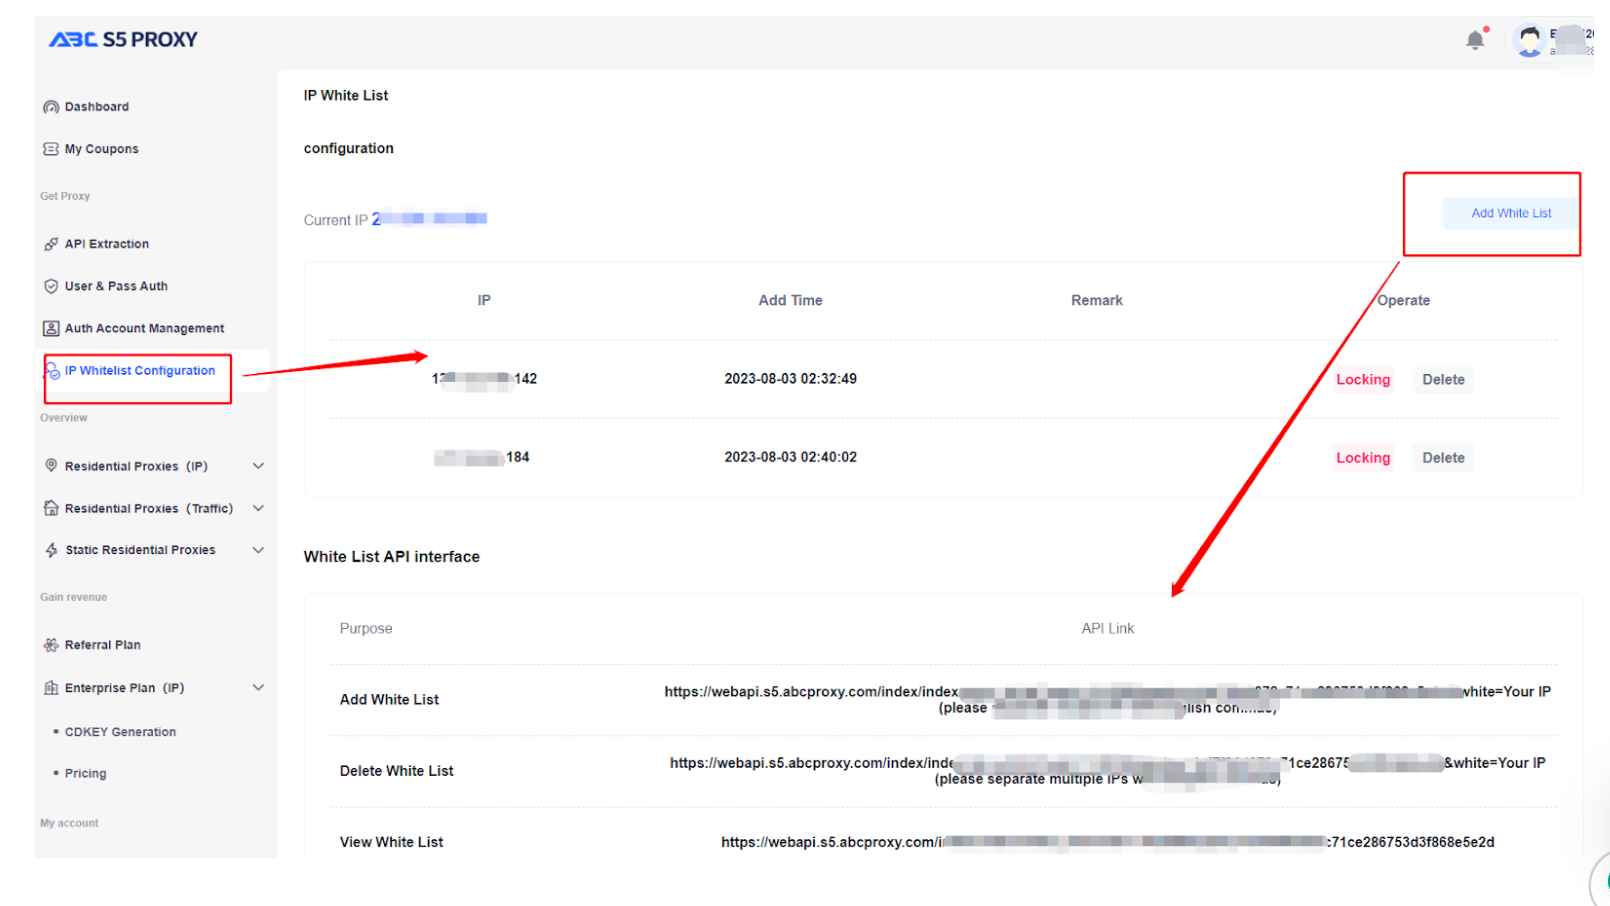Delete the IP ending in 142
Viewport: 1610px width, 906px height.
(x=1443, y=379)
